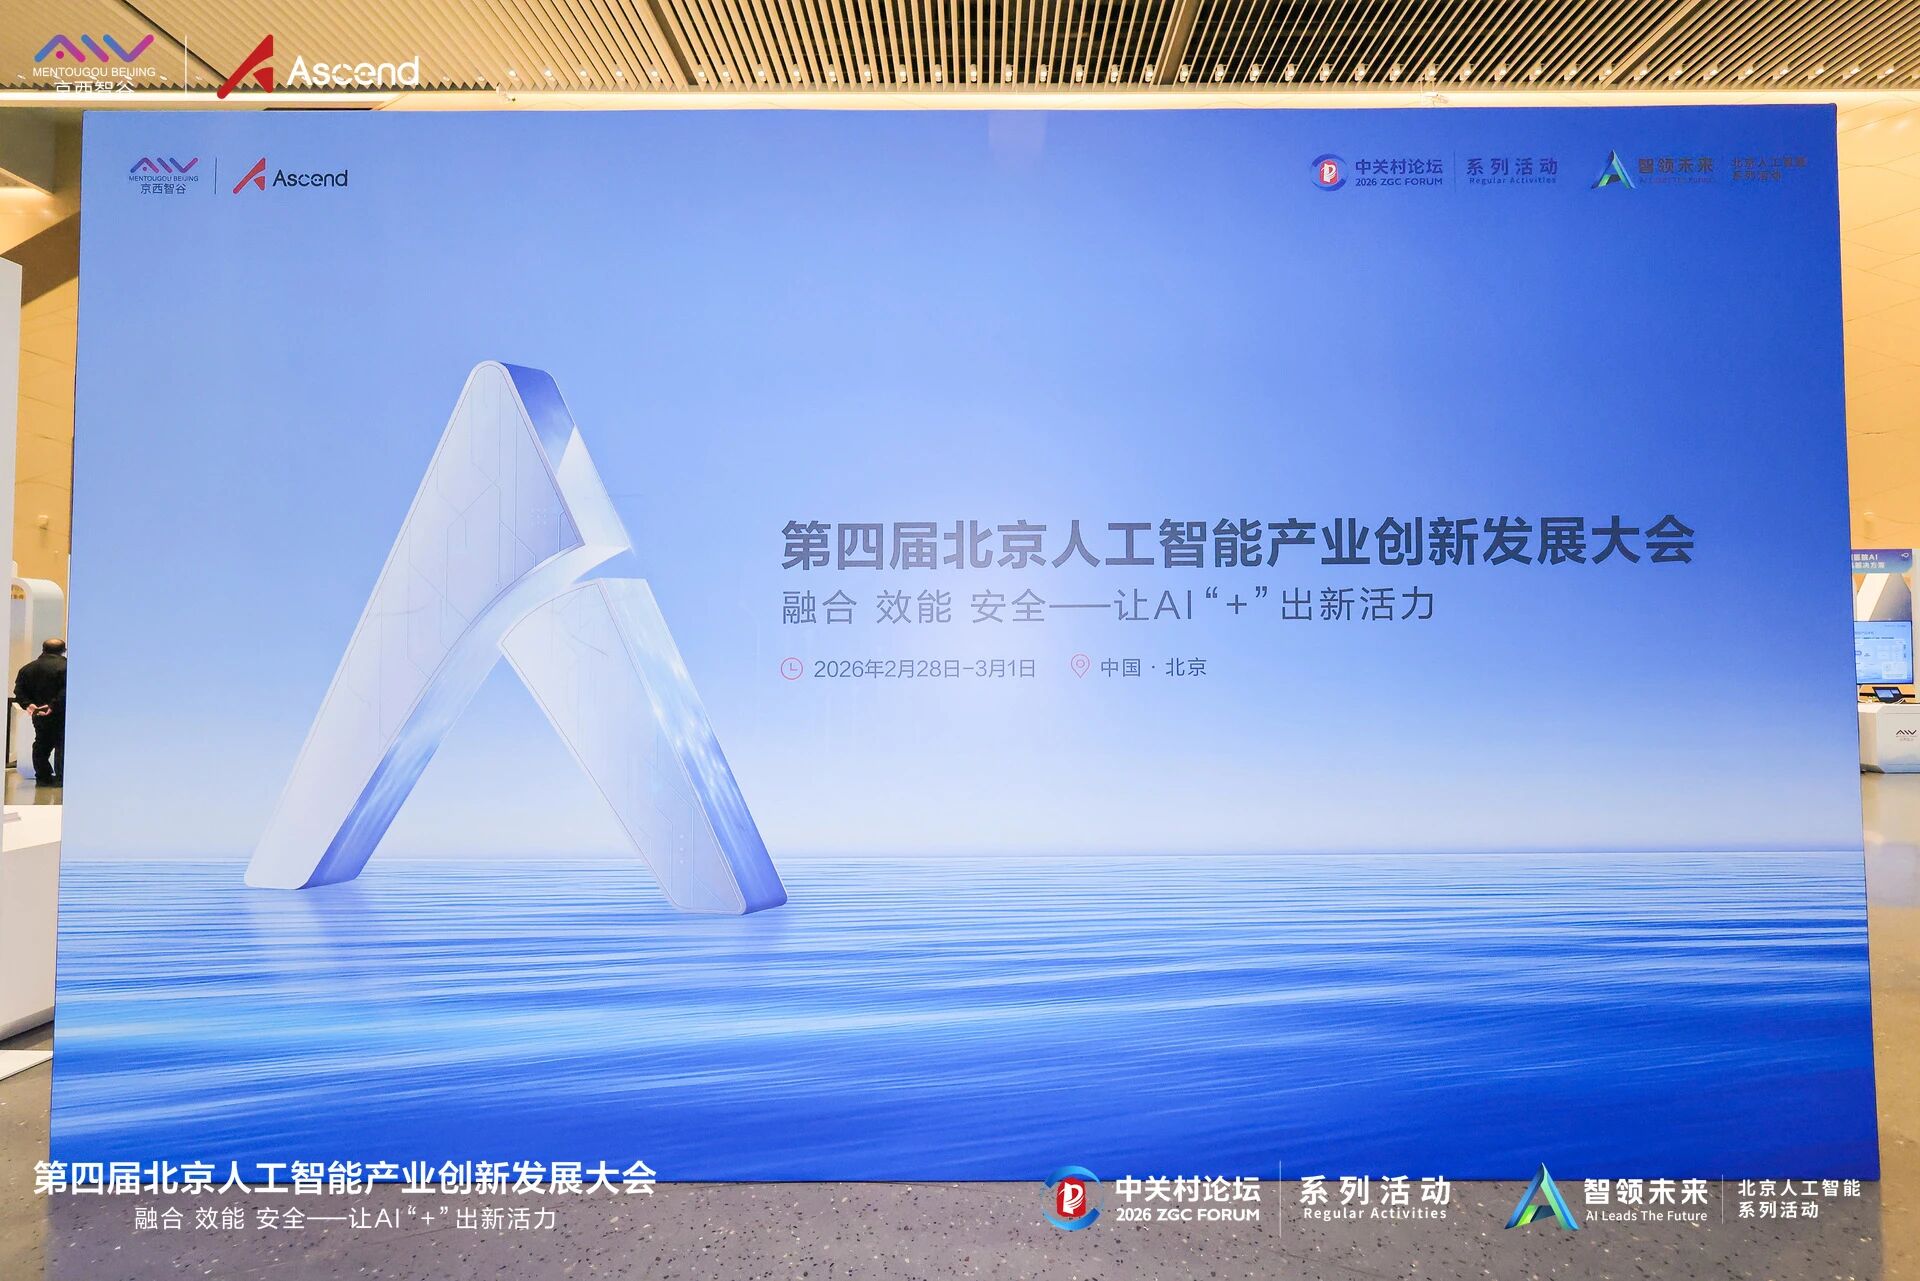The width and height of the screenshot is (1920, 1281).
Task: Click the date text 2026年2月28日-3月1日
Action: coord(923,668)
